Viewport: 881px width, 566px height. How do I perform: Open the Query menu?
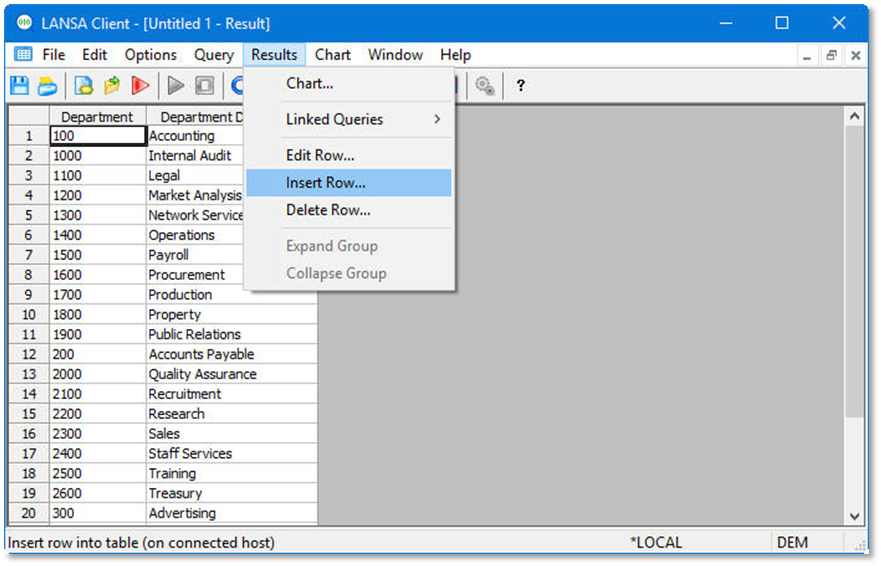pos(214,55)
